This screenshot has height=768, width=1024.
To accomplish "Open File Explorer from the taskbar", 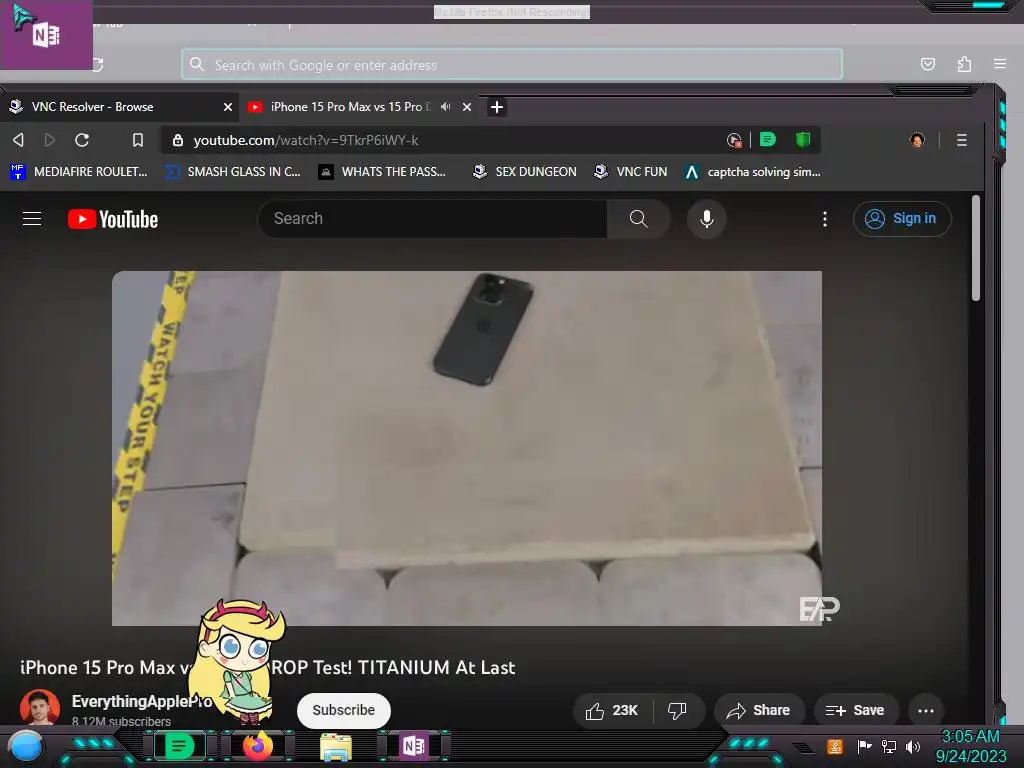I will tap(336, 747).
